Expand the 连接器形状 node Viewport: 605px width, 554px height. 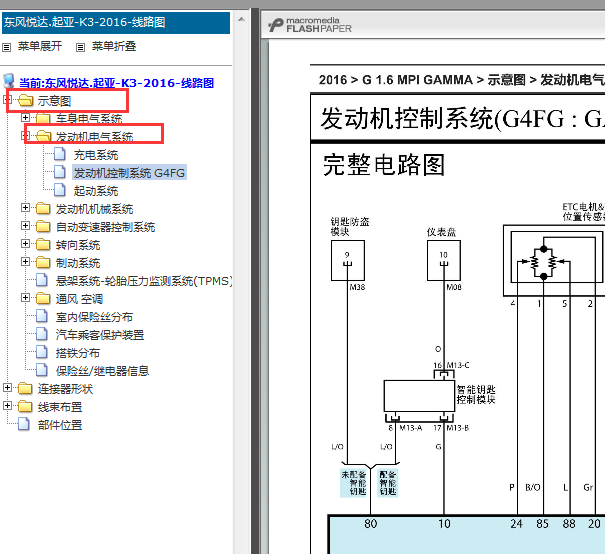tap(7, 387)
